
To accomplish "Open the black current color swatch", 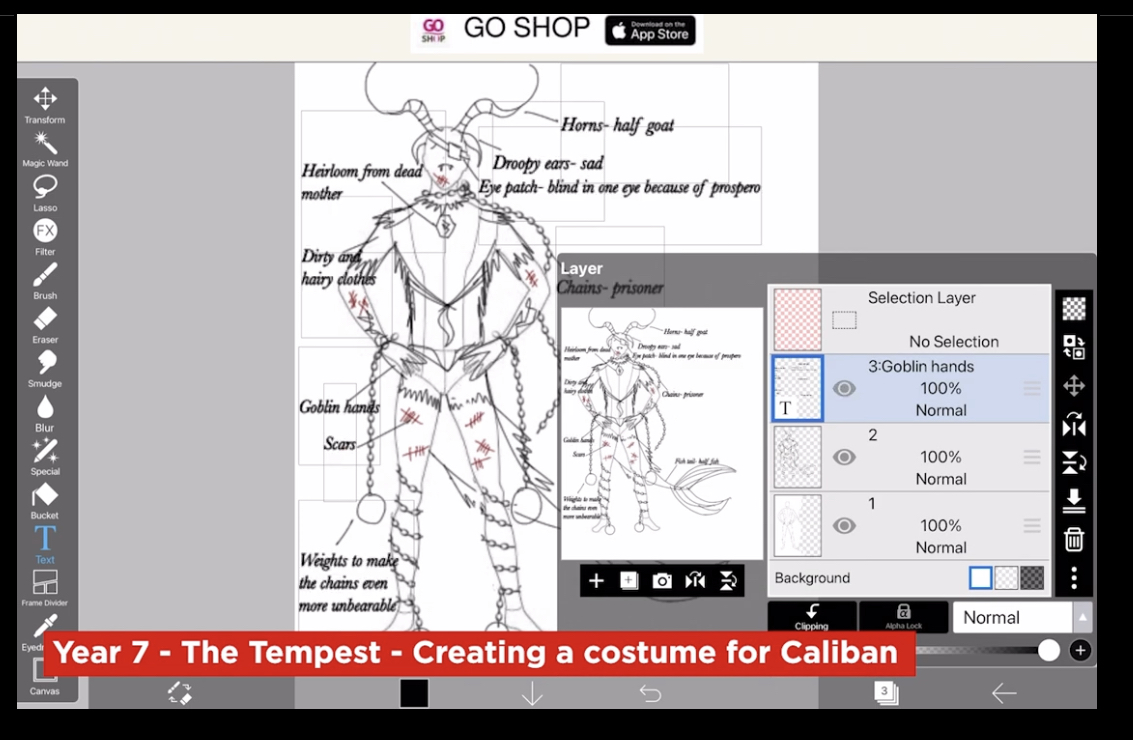I will click(414, 694).
